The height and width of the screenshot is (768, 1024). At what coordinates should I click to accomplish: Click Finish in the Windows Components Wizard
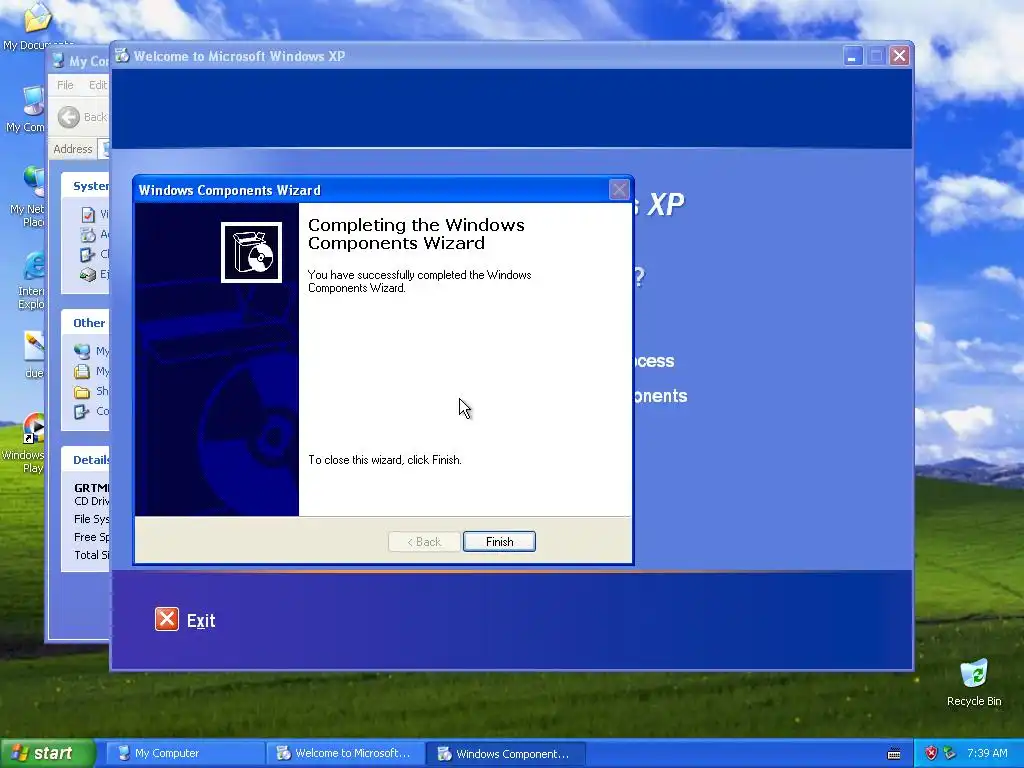pos(499,541)
